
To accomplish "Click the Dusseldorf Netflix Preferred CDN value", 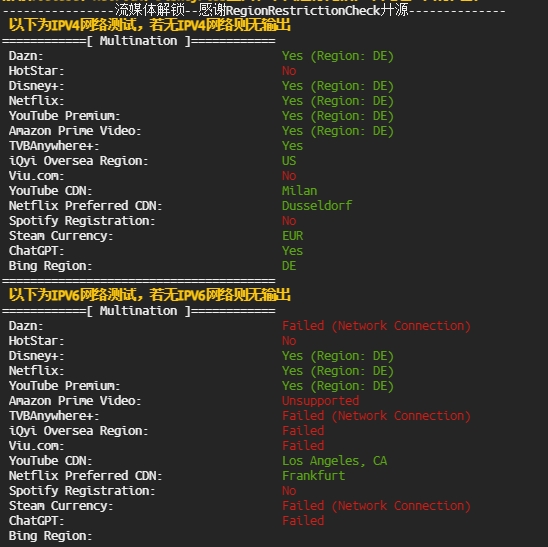I will pos(317,206).
